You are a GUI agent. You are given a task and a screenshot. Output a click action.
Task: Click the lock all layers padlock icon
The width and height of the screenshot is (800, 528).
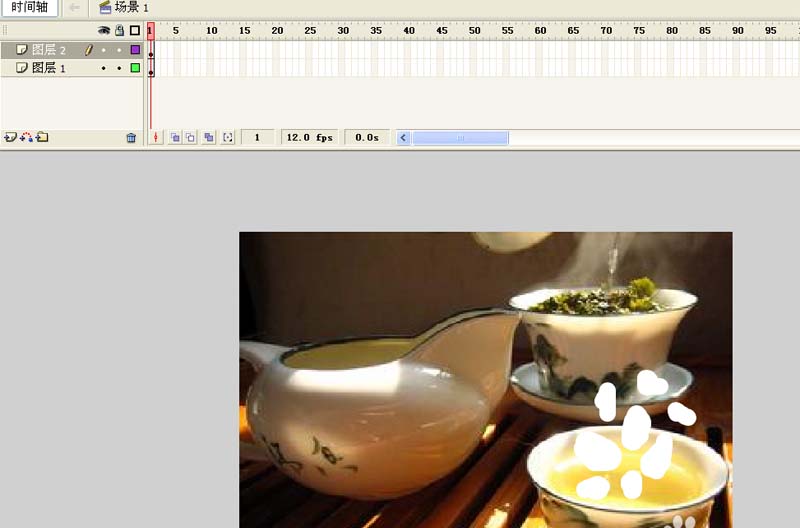pyautogui.click(x=119, y=31)
